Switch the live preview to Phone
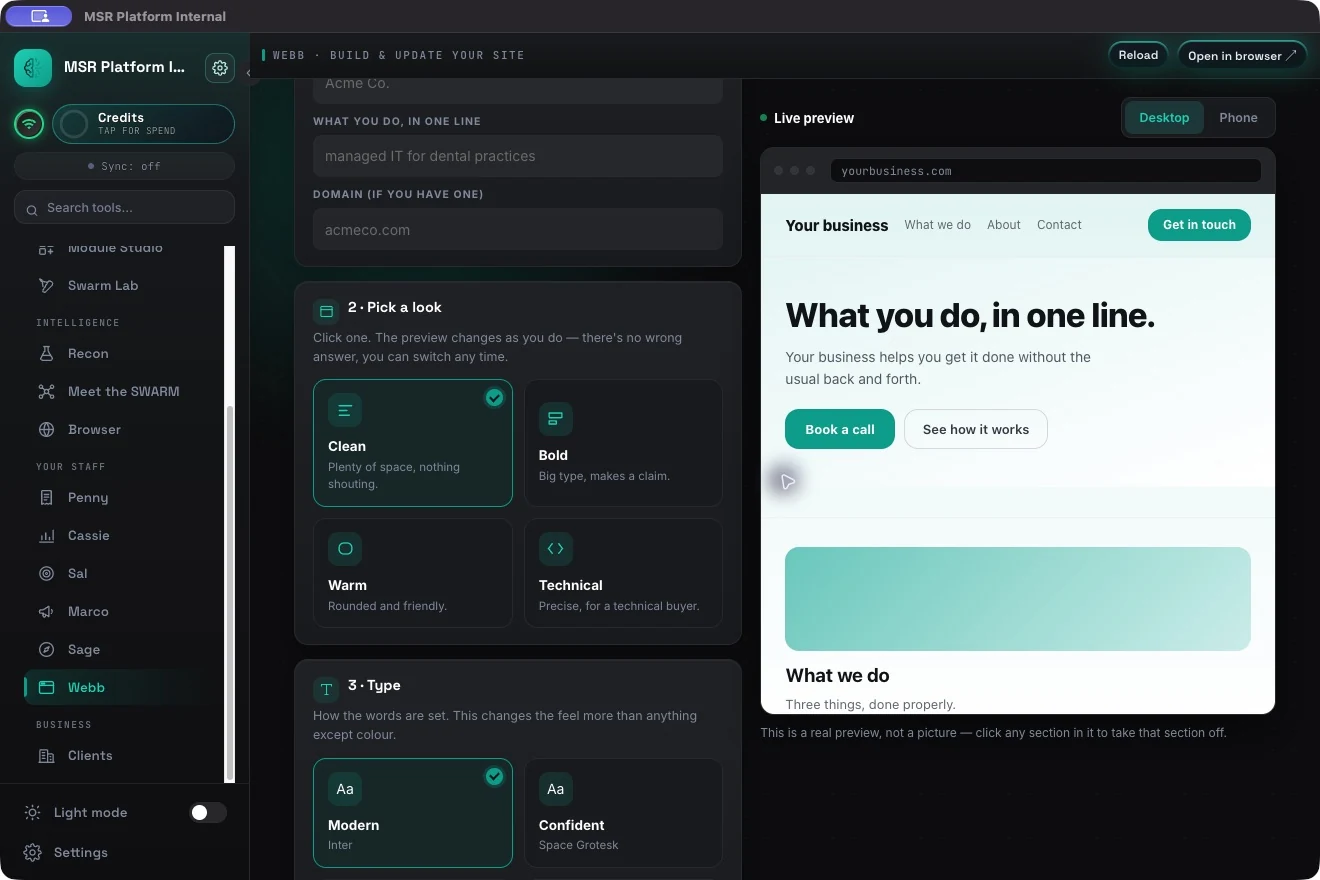Viewport: 1320px width, 880px height. coord(1238,118)
